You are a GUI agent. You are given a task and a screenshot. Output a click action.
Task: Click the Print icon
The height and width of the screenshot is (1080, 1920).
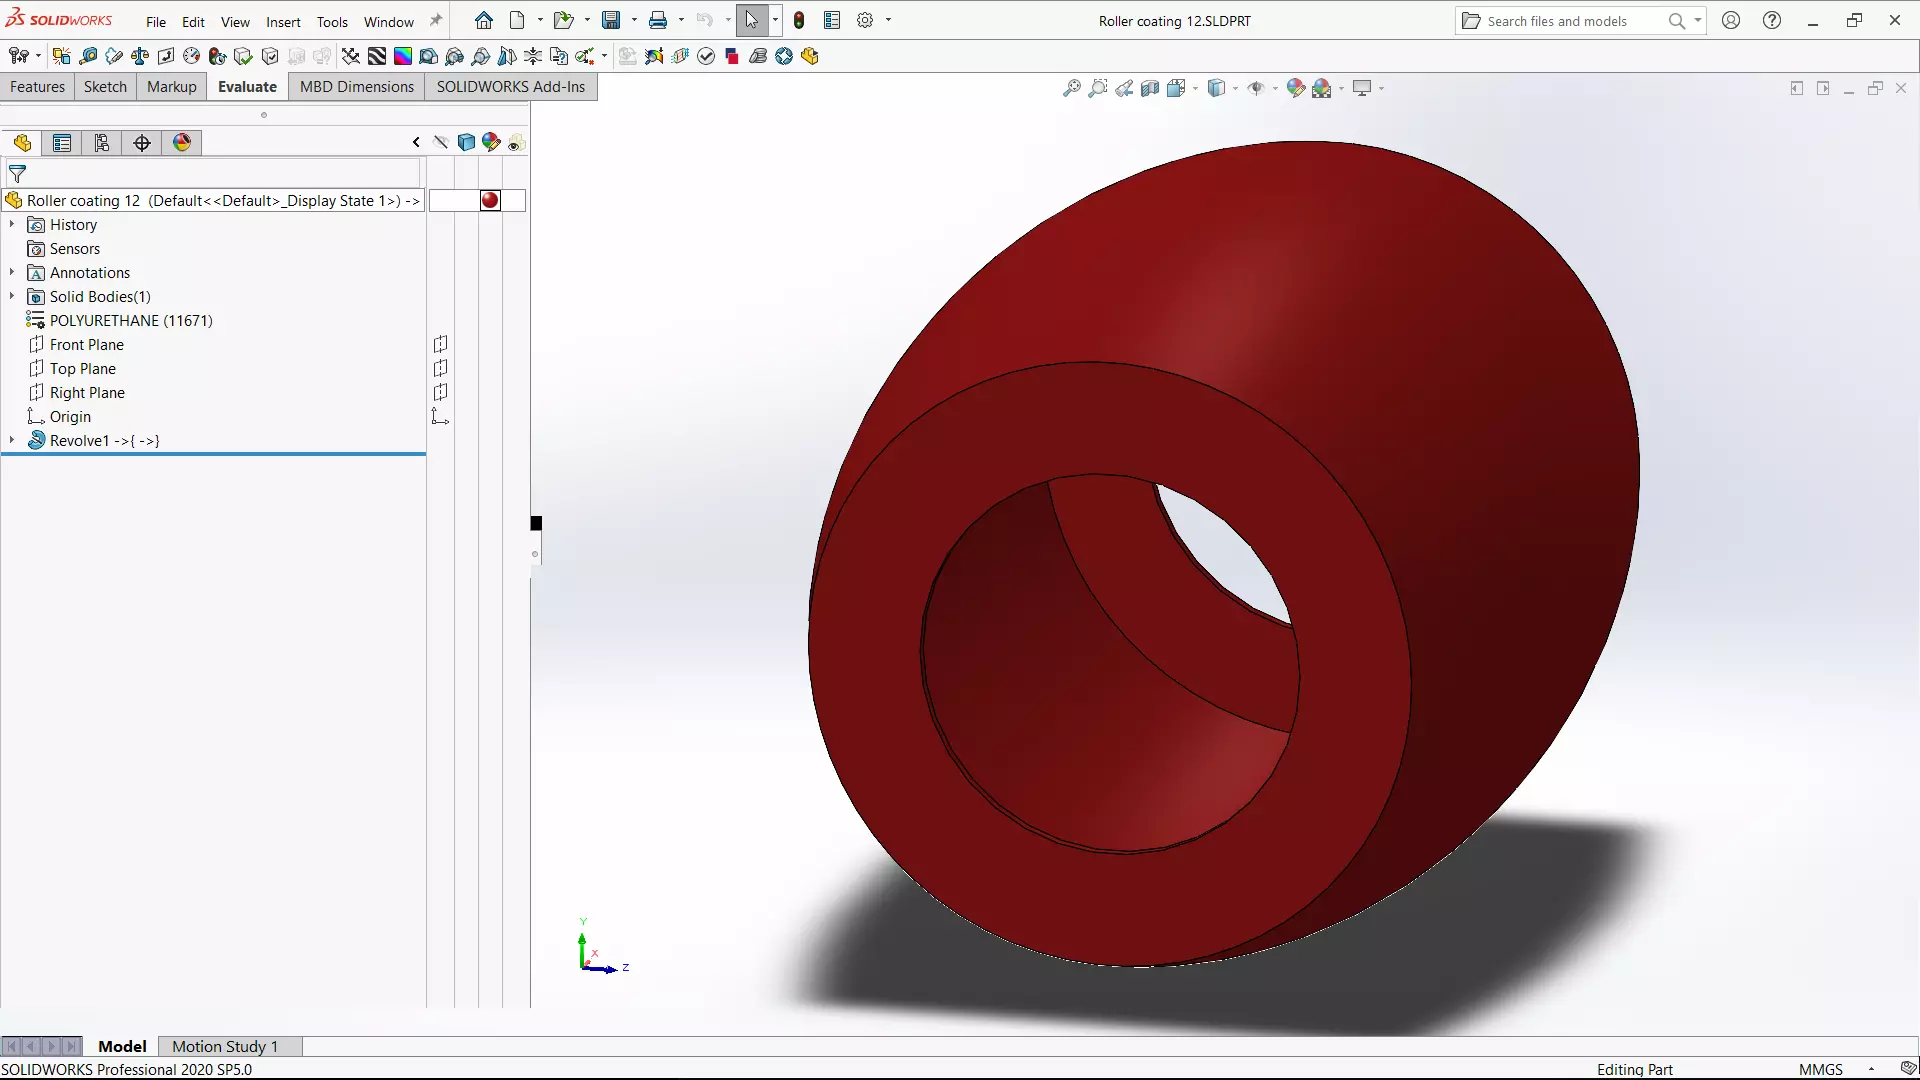point(658,20)
